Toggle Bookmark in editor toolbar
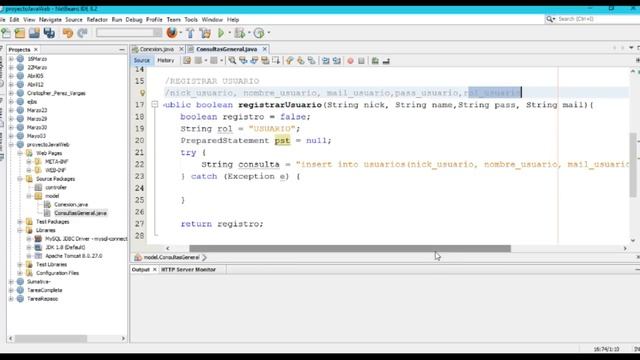This screenshot has height=360, width=640. pyautogui.click(x=312, y=61)
